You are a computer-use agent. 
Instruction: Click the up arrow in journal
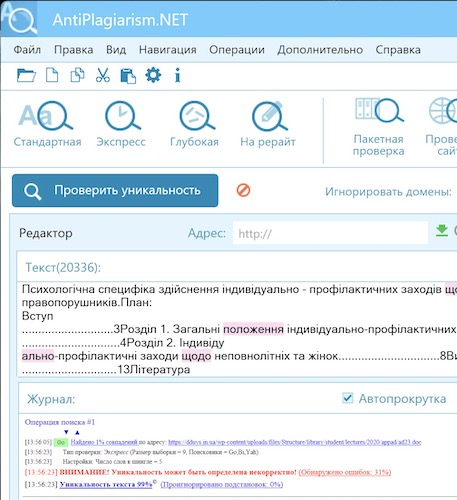pyautogui.click(x=77, y=432)
